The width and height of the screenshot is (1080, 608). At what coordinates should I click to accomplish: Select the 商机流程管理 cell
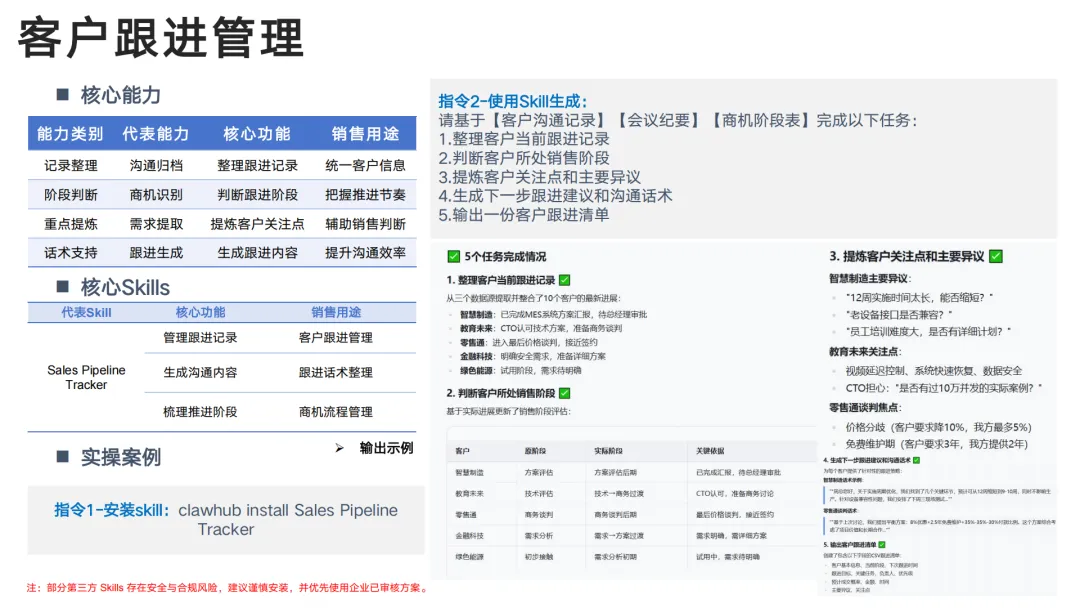[x=335, y=412]
